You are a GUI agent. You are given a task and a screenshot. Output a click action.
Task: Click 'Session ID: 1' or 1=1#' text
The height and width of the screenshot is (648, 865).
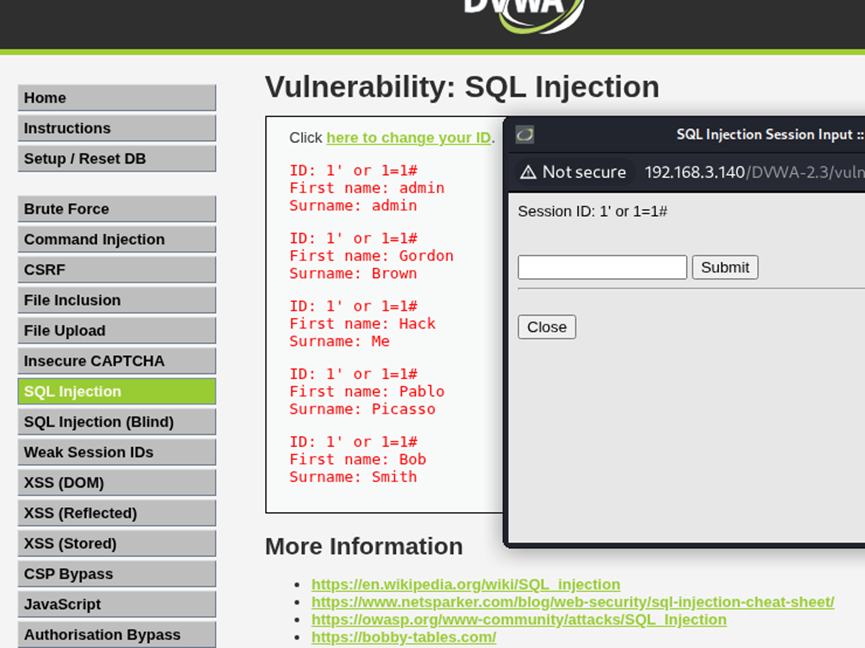(x=592, y=211)
